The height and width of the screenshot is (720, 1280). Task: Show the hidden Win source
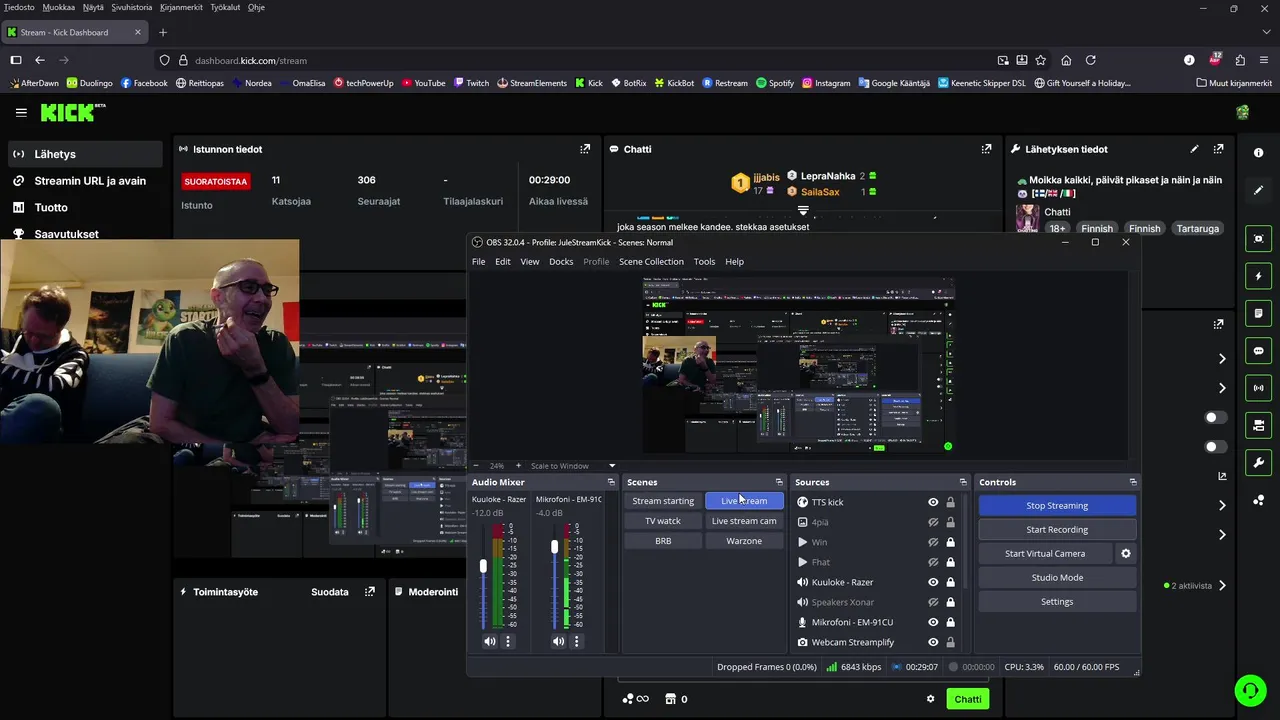(x=933, y=542)
